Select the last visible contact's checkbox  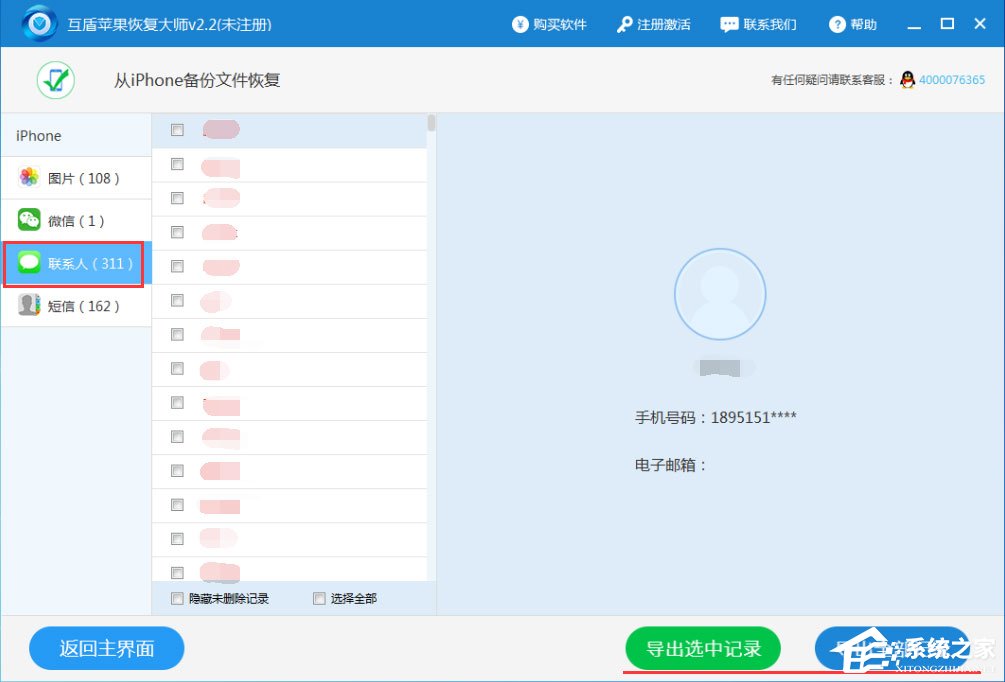(x=176, y=573)
